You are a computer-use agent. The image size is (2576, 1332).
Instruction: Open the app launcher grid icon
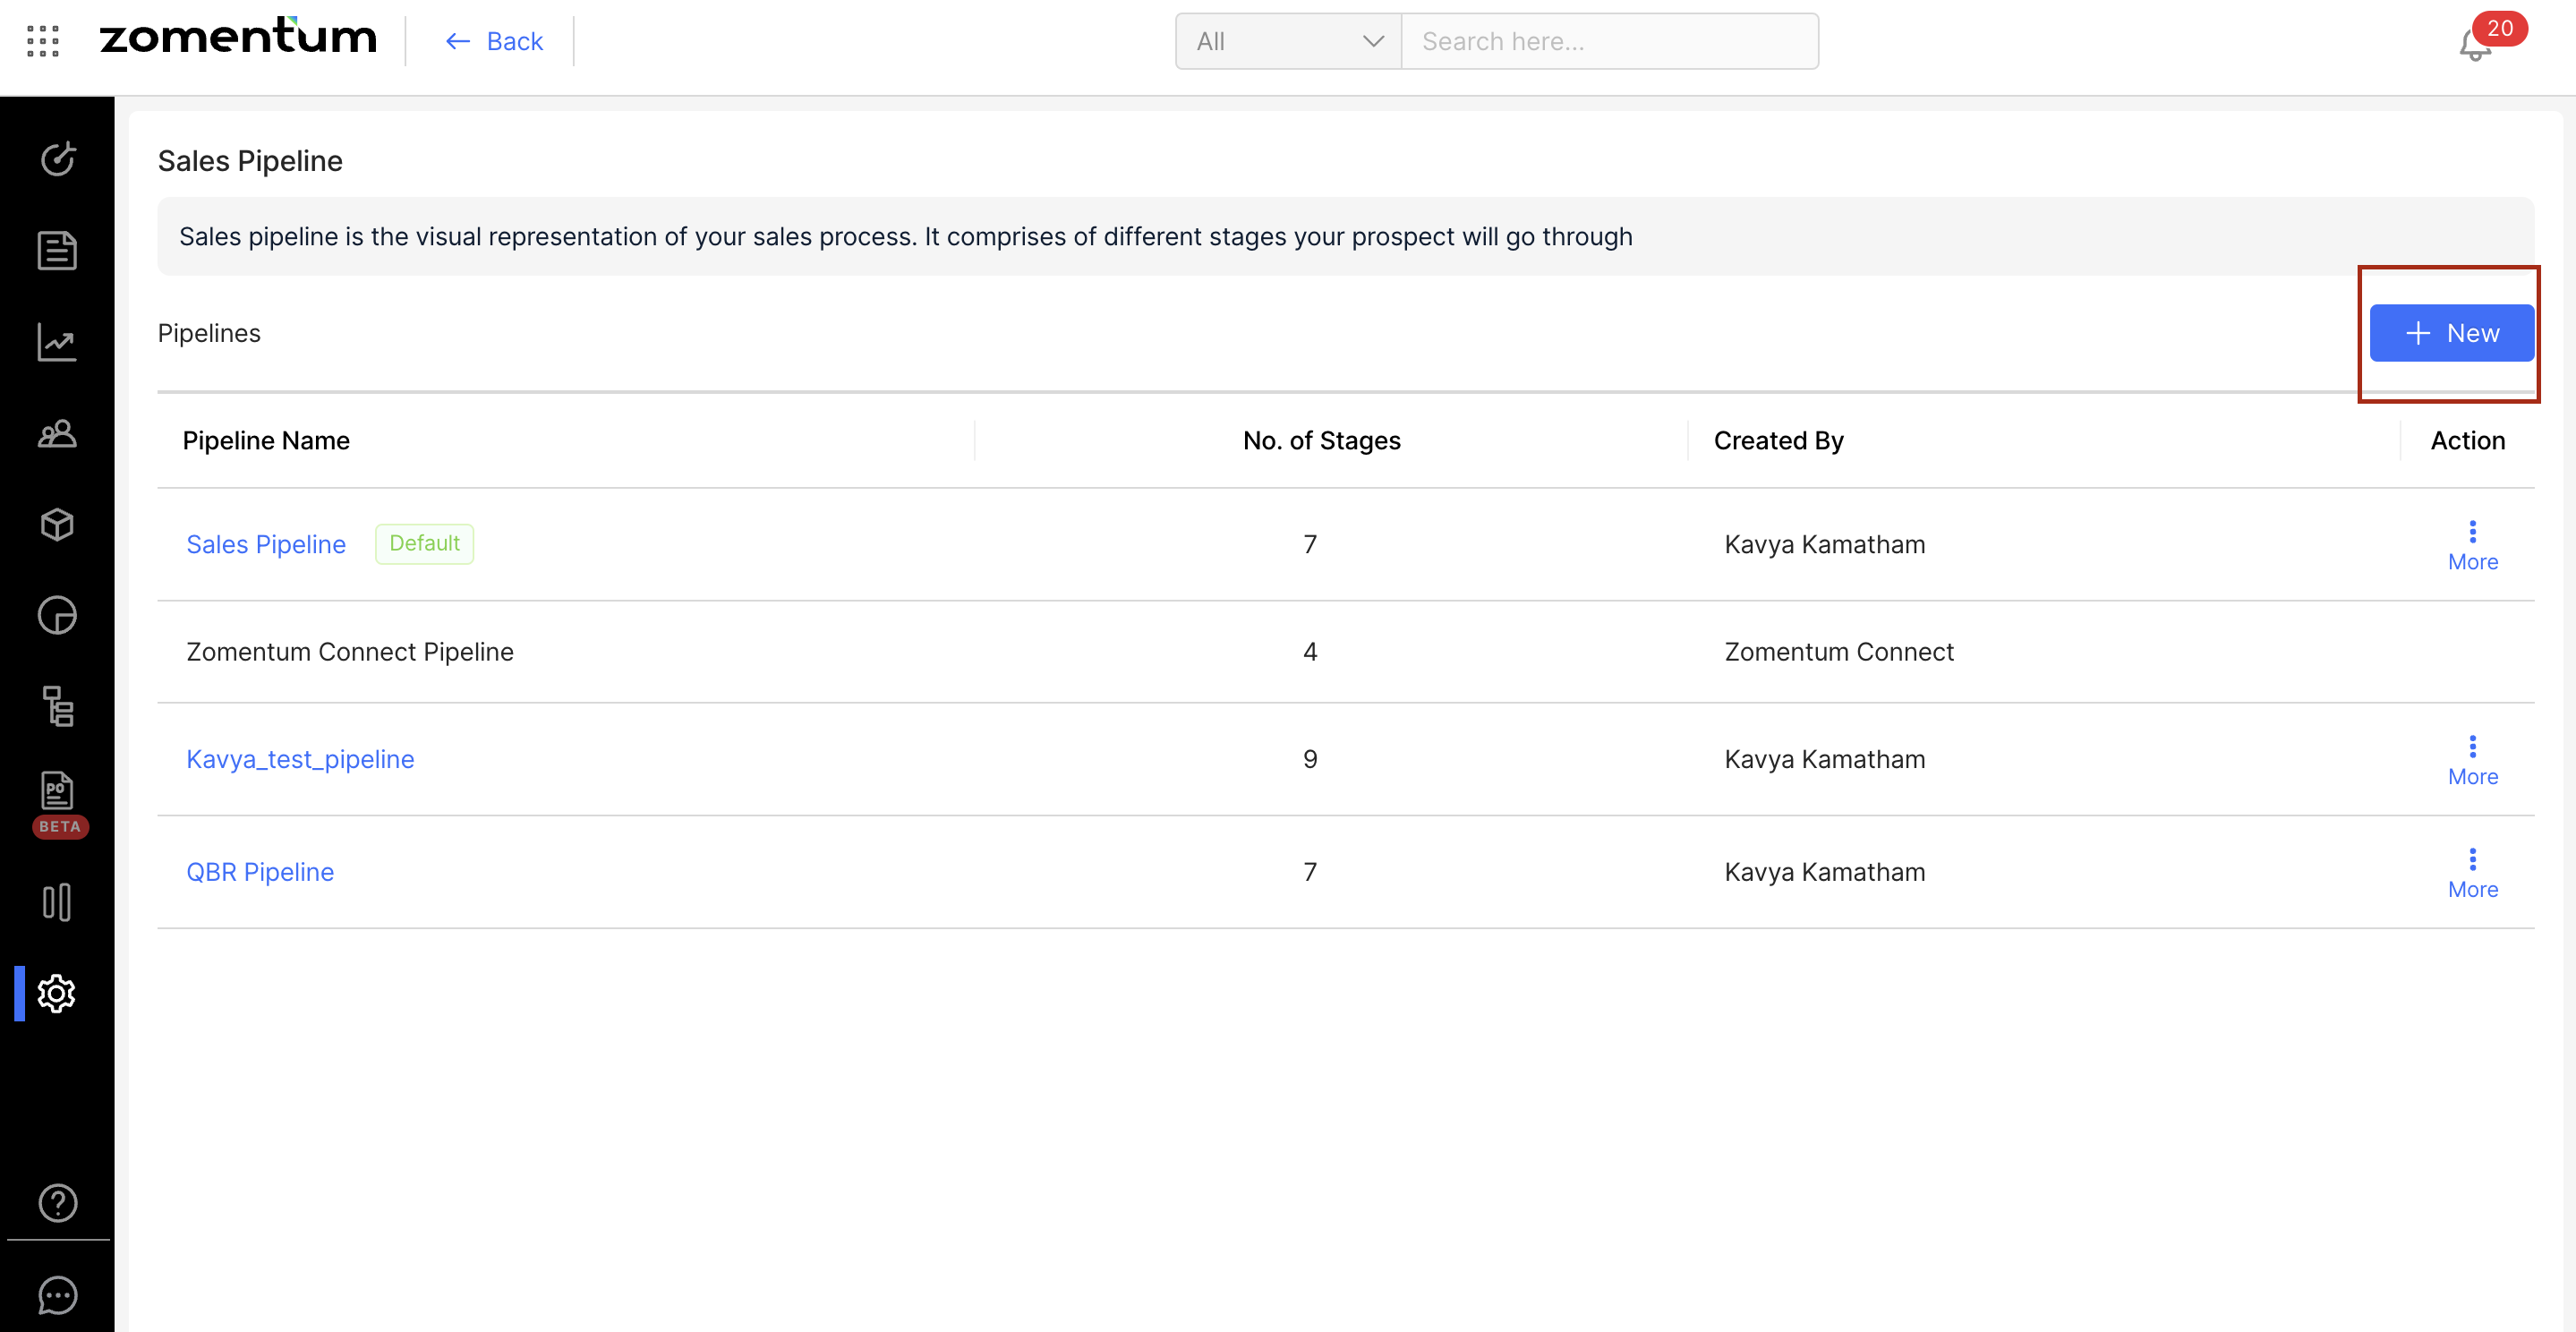pyautogui.click(x=43, y=41)
